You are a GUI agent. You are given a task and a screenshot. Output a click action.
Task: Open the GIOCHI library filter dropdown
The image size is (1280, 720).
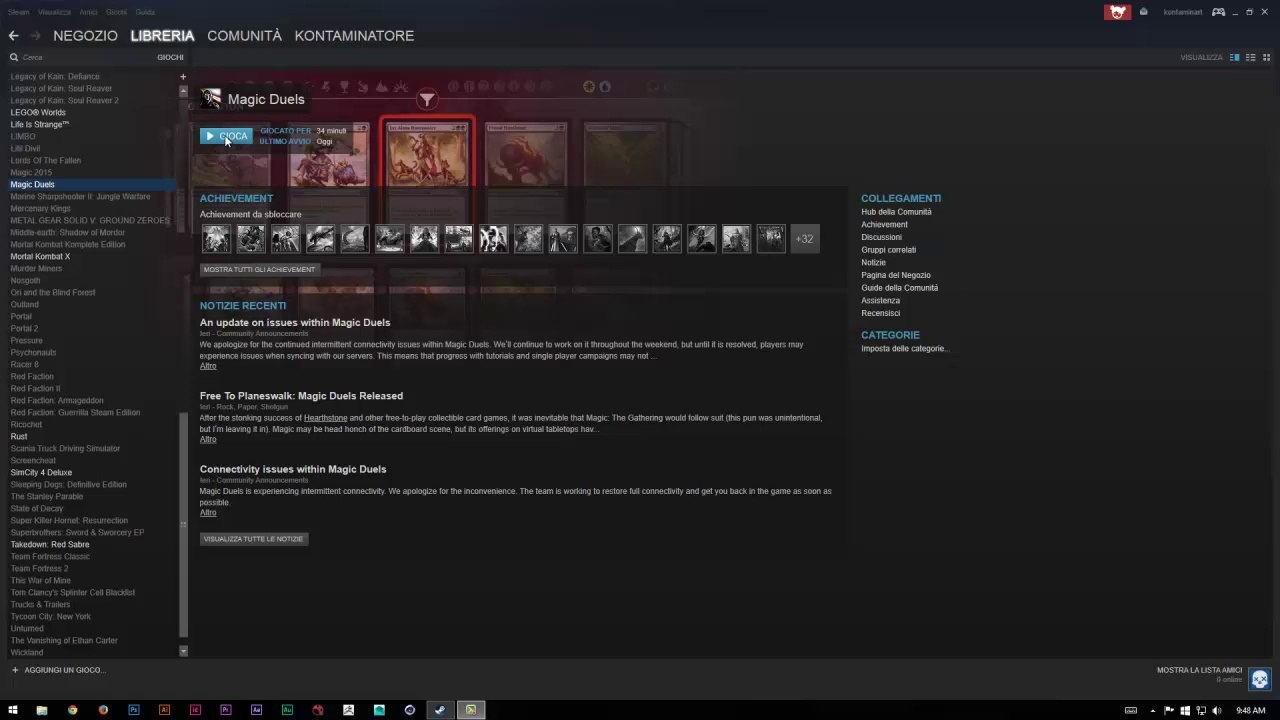[170, 57]
